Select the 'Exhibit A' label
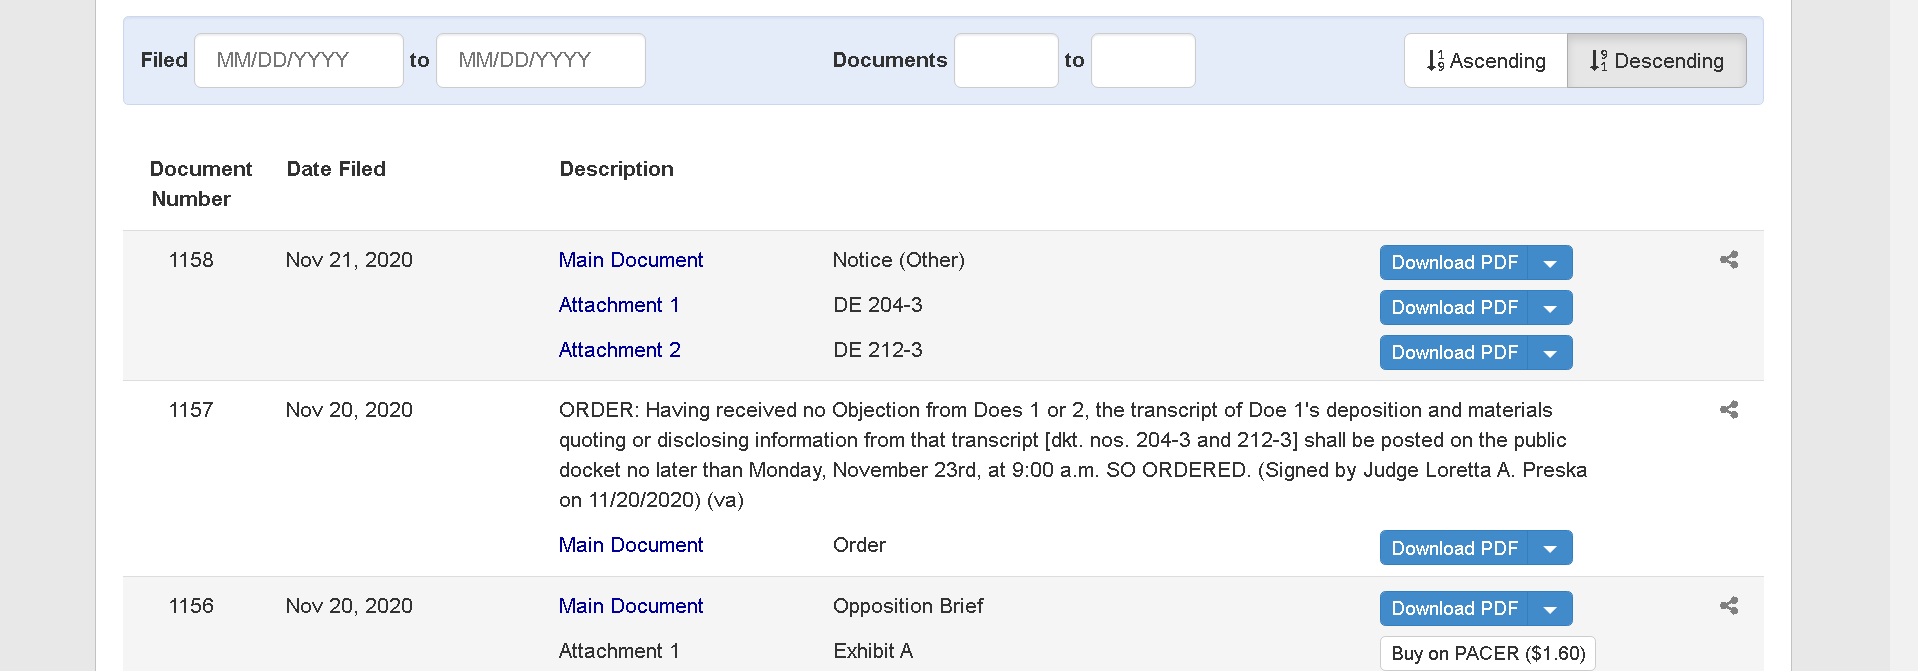The image size is (1919, 671). click(873, 651)
